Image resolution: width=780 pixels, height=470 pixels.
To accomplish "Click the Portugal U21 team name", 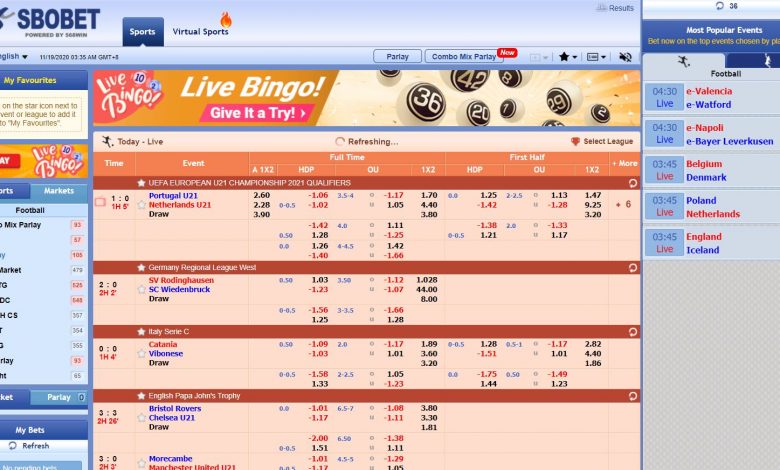I will pos(173,195).
